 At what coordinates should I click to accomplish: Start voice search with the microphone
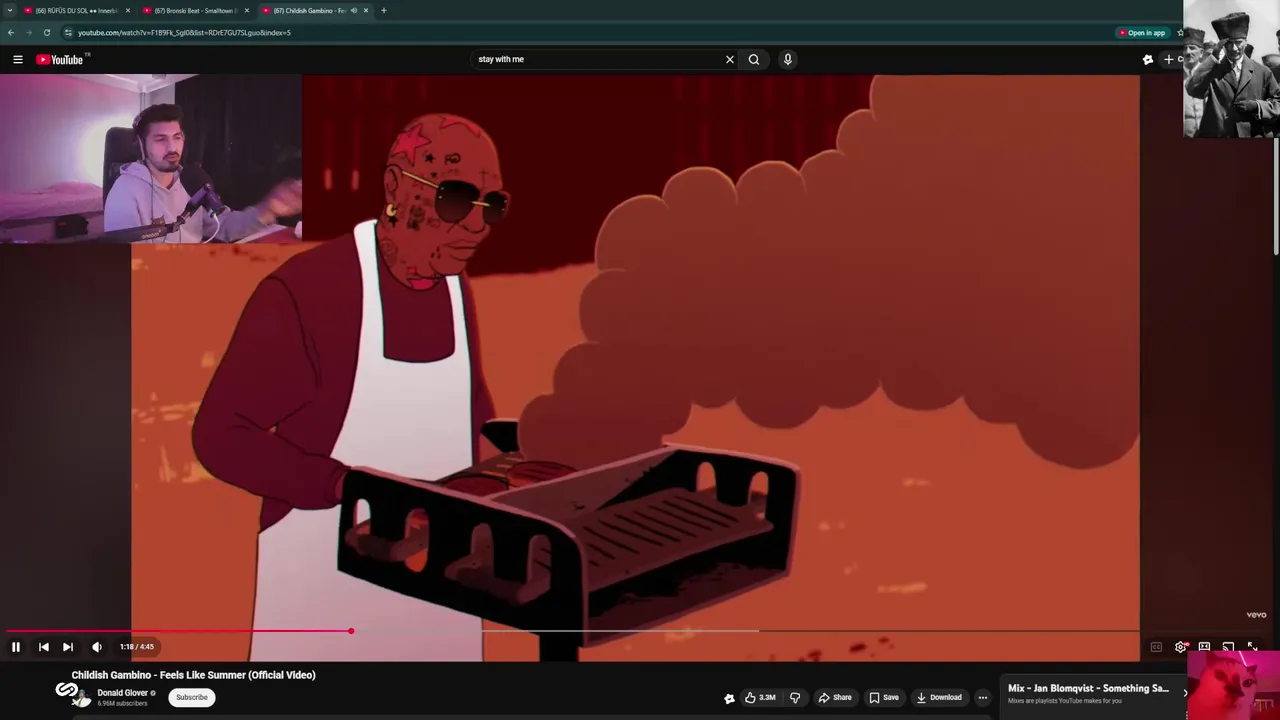point(788,59)
